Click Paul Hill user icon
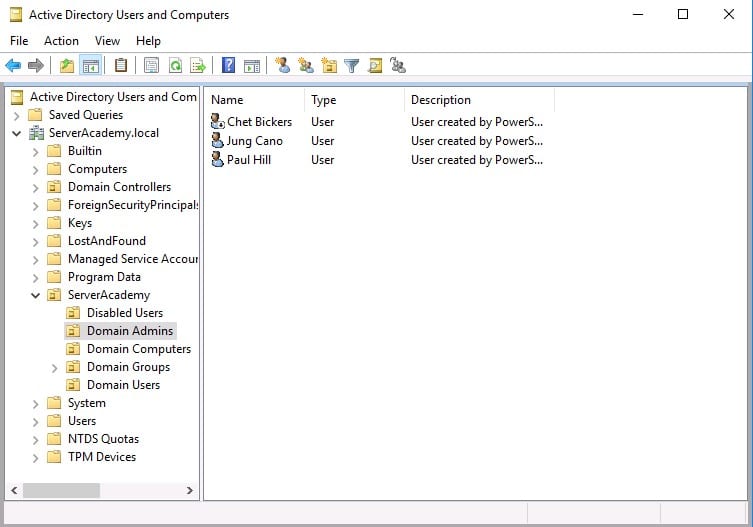 (x=218, y=159)
